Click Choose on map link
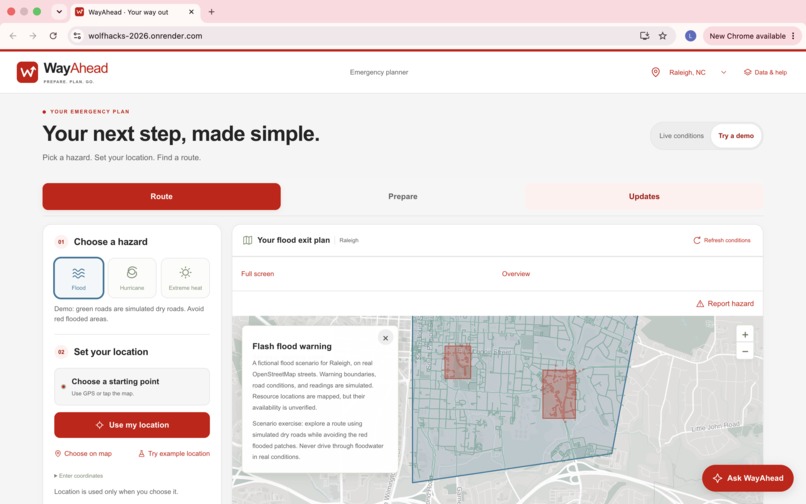 pos(83,454)
